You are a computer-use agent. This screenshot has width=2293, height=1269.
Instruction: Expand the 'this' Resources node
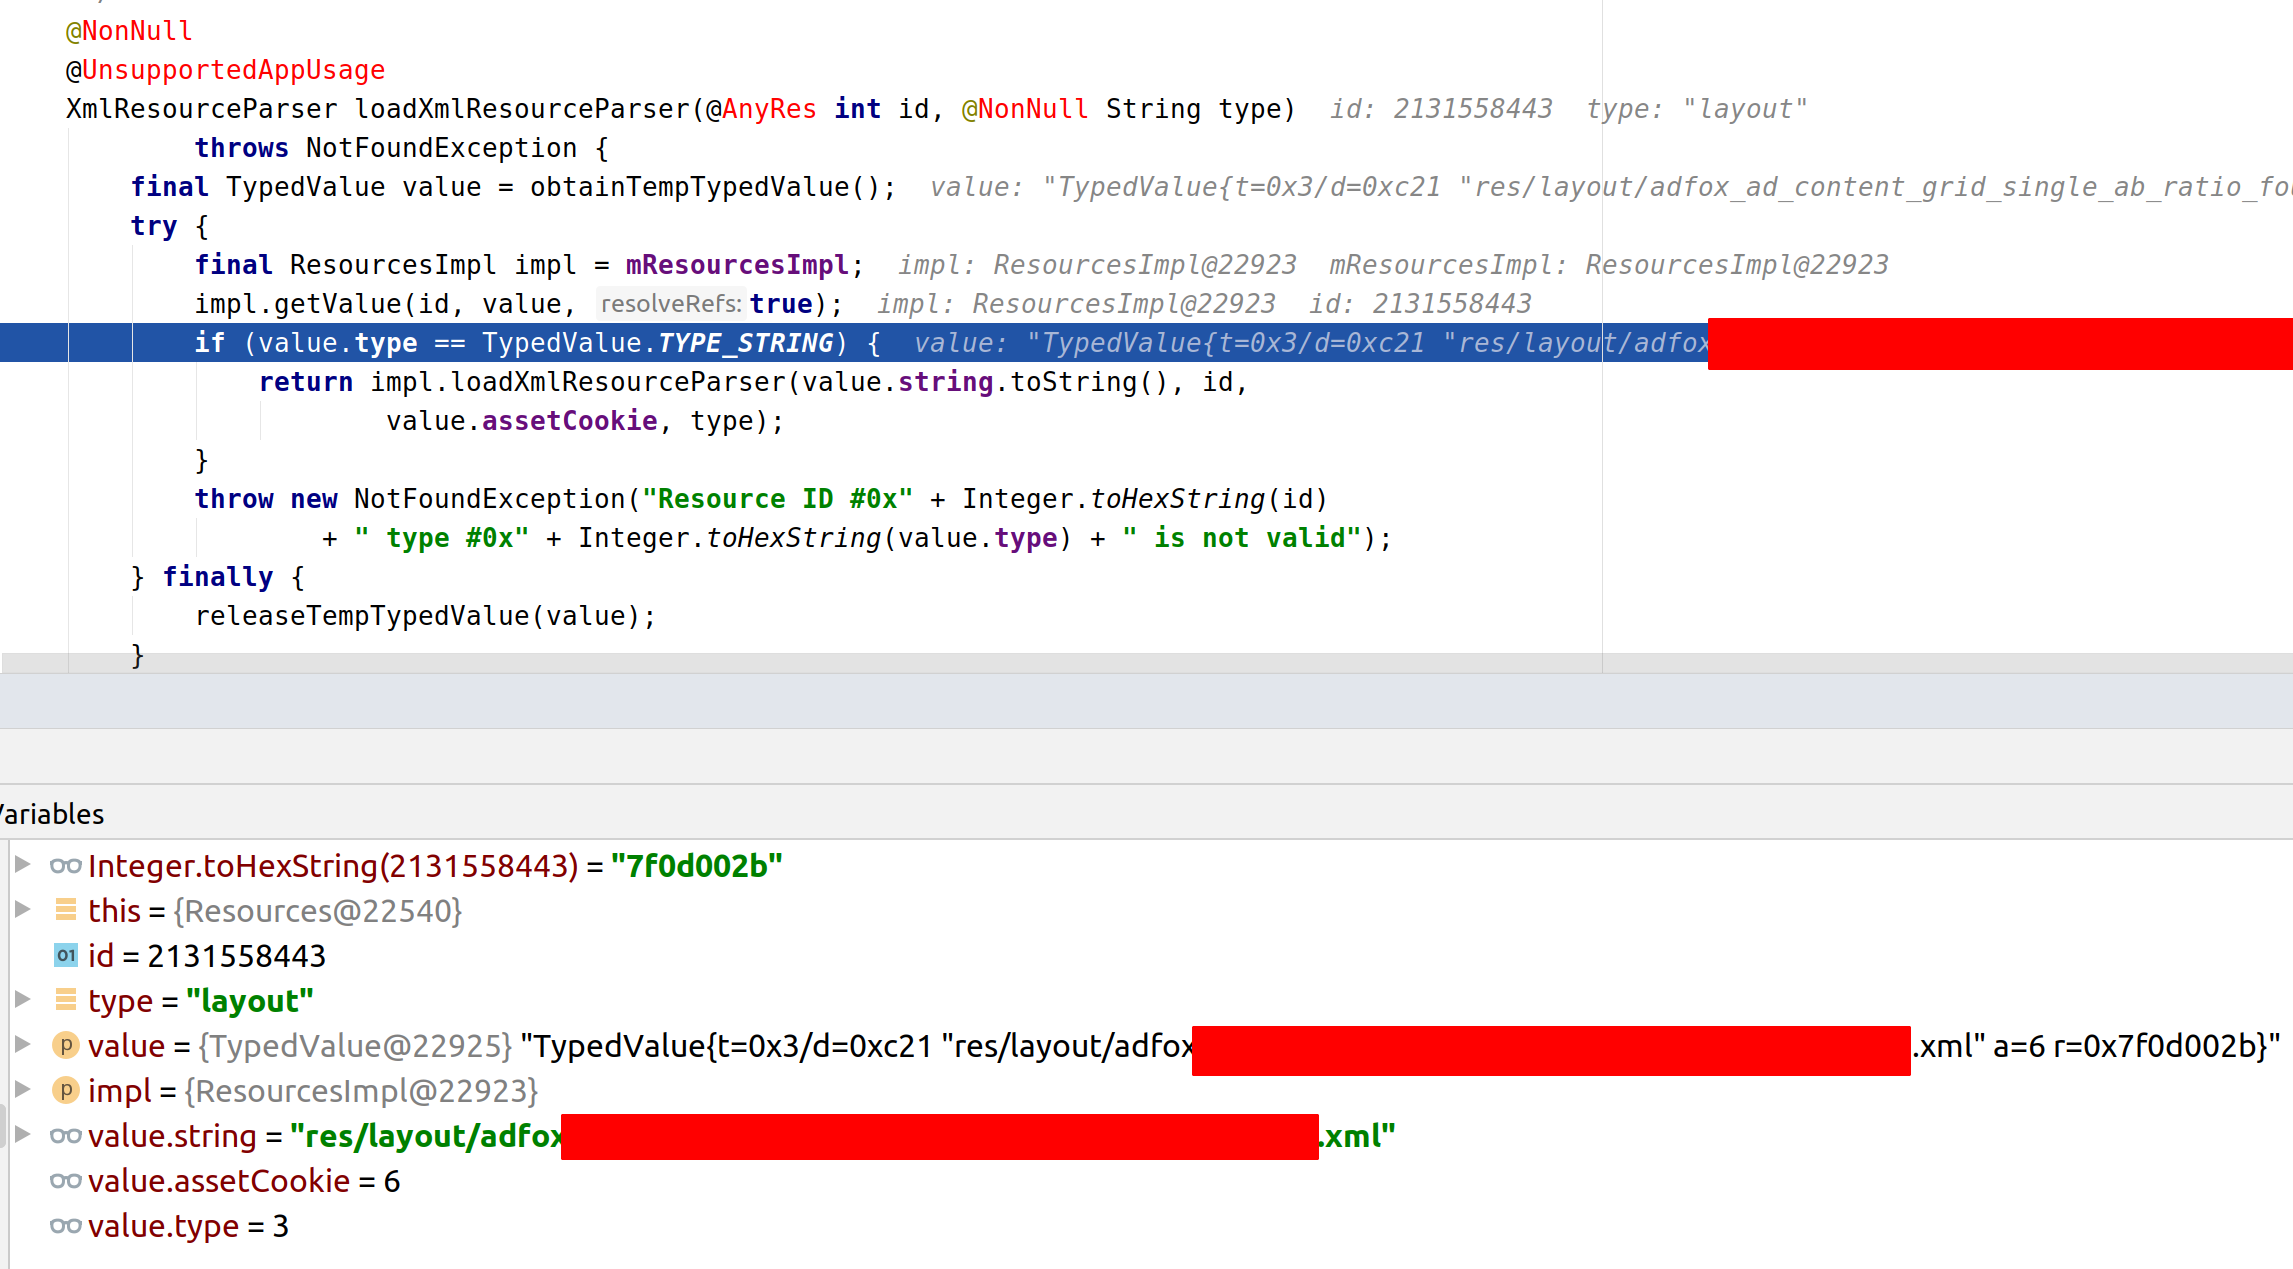pyautogui.click(x=22, y=909)
